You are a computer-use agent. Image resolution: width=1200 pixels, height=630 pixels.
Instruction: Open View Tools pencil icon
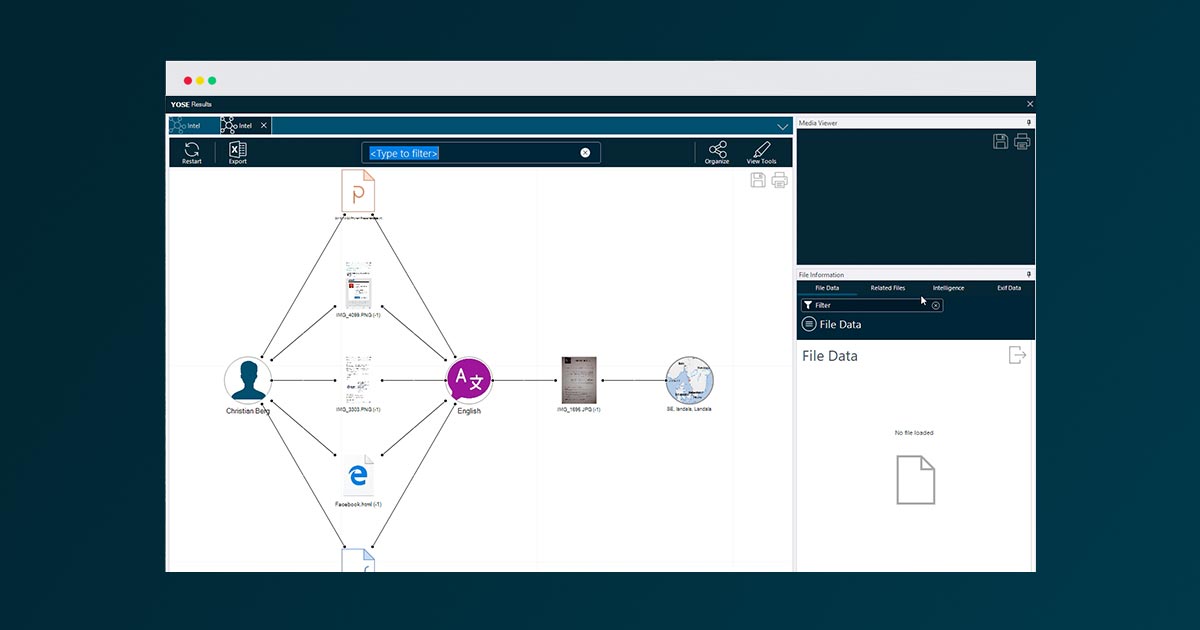tap(761, 149)
